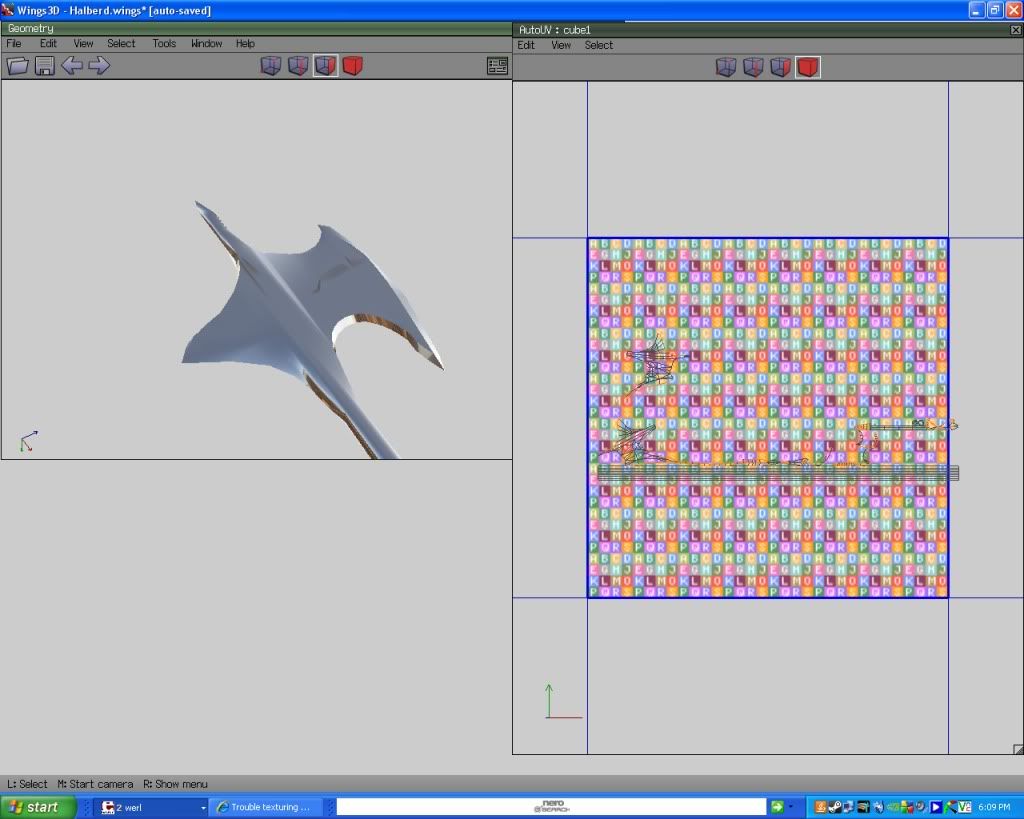Click the Nero Search input field
This screenshot has width=1024, height=819.
click(550, 807)
